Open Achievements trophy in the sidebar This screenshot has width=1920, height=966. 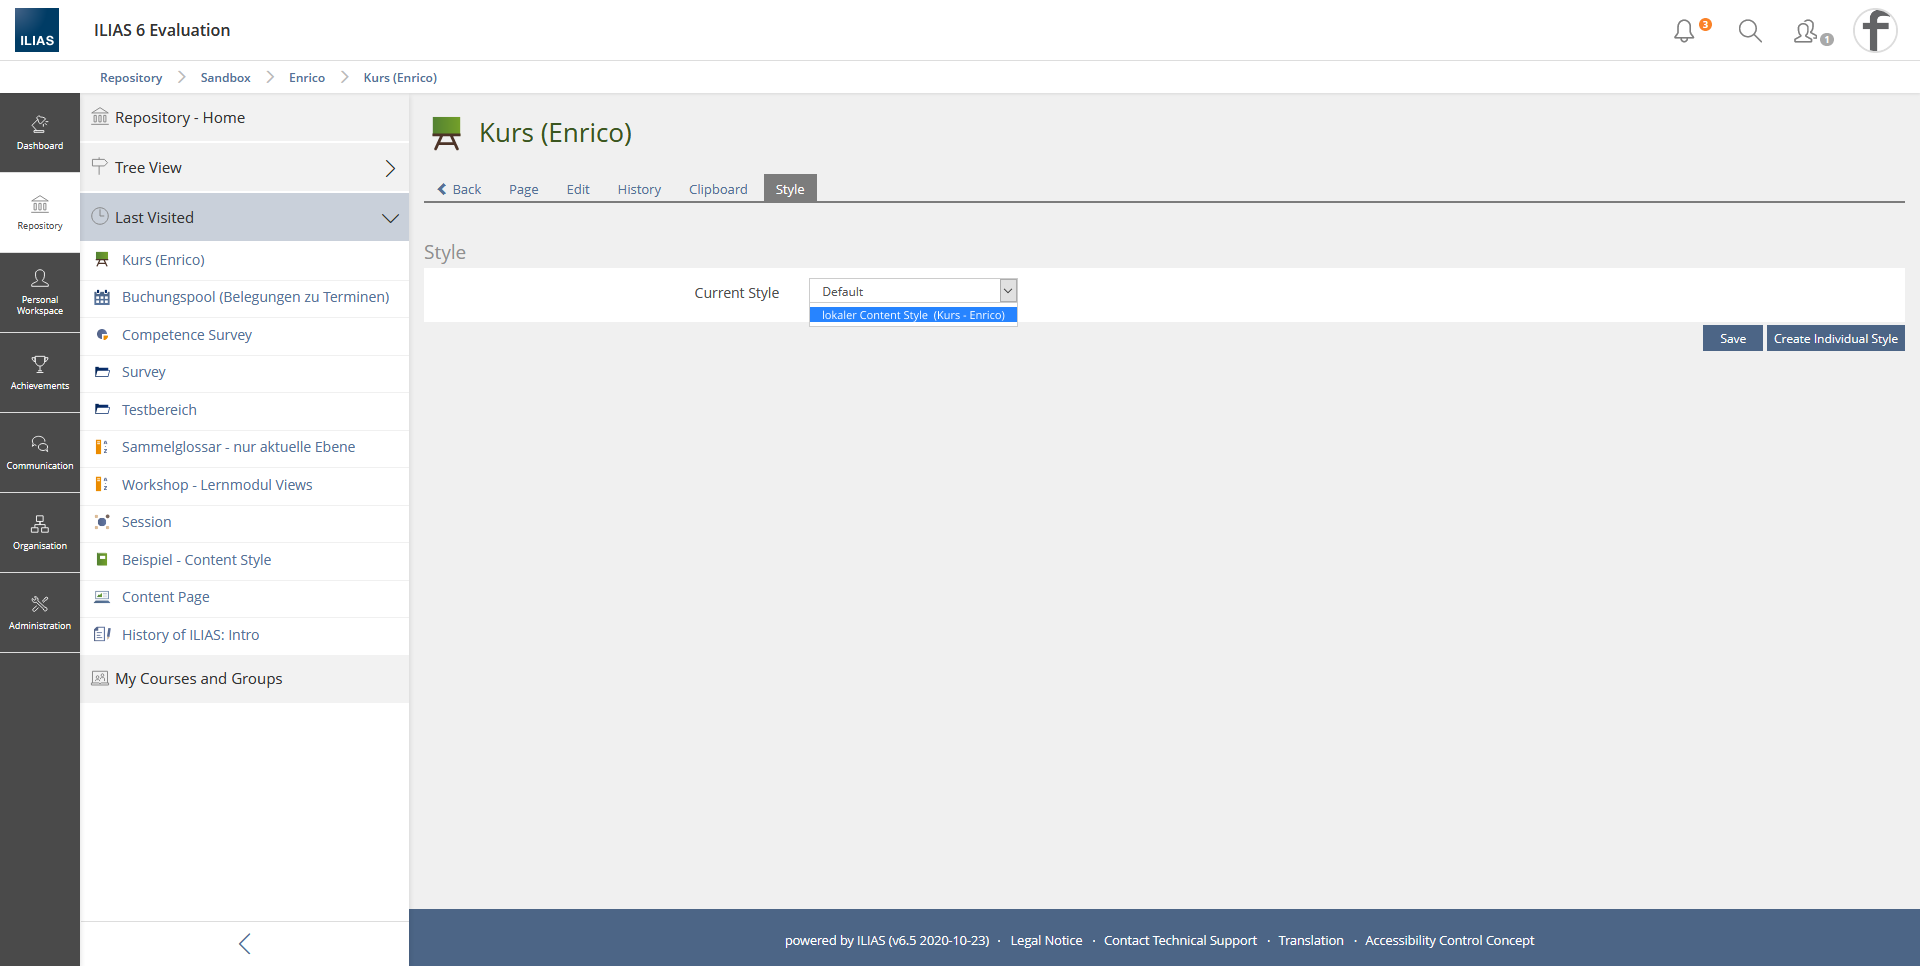[40, 373]
